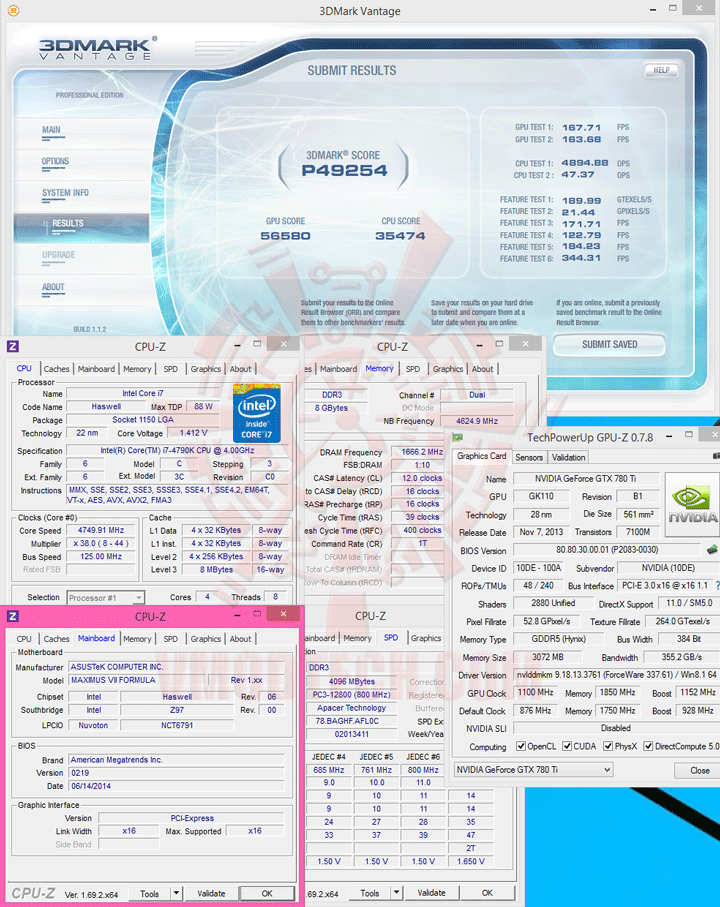Click the GPU score value 56580

tap(286, 236)
